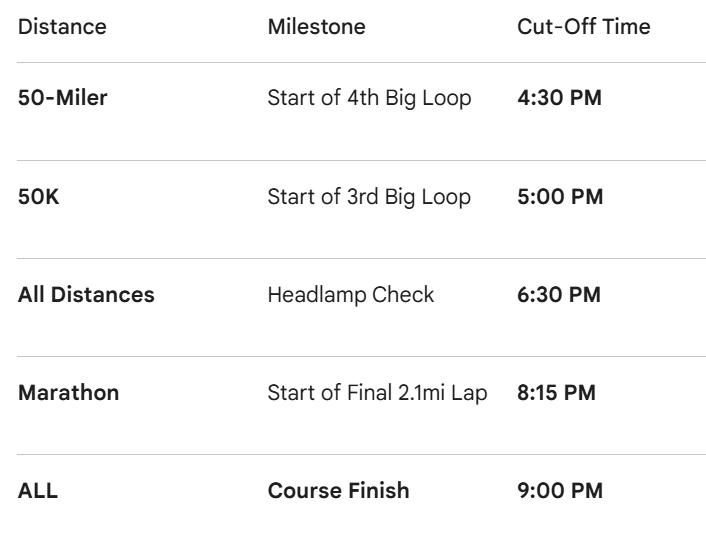Select the Start of 3rd Big Loop milestone
The image size is (706, 544).
pos(369,197)
